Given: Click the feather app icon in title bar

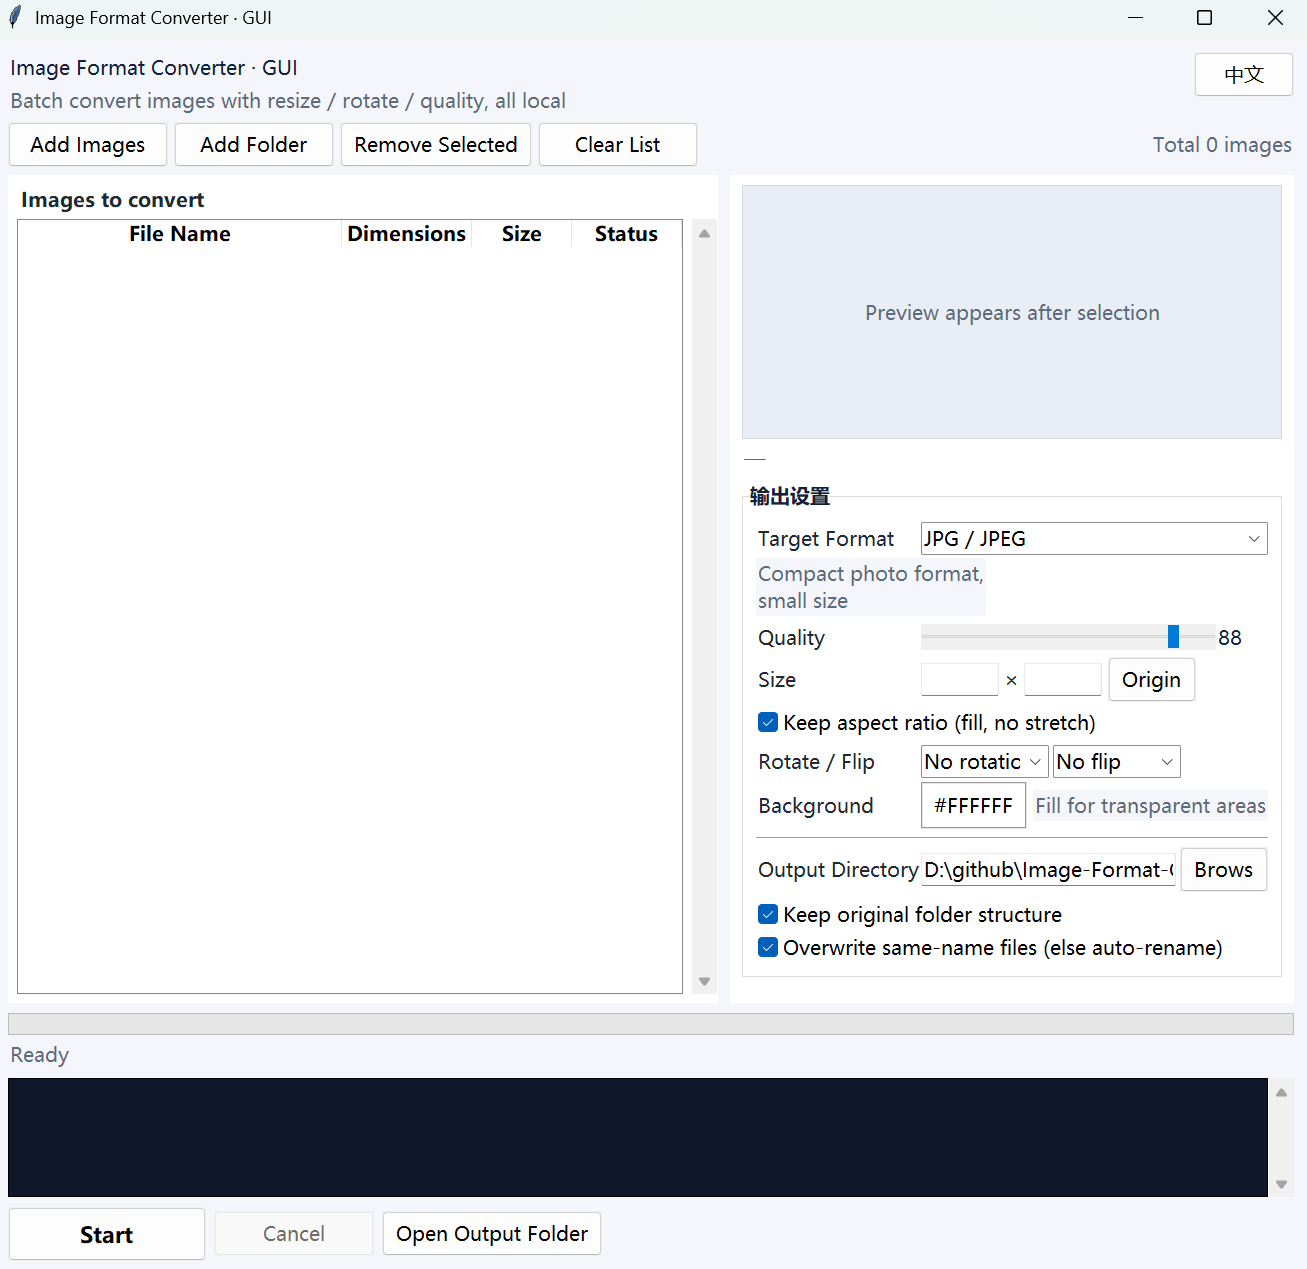Looking at the screenshot, I should pos(15,18).
